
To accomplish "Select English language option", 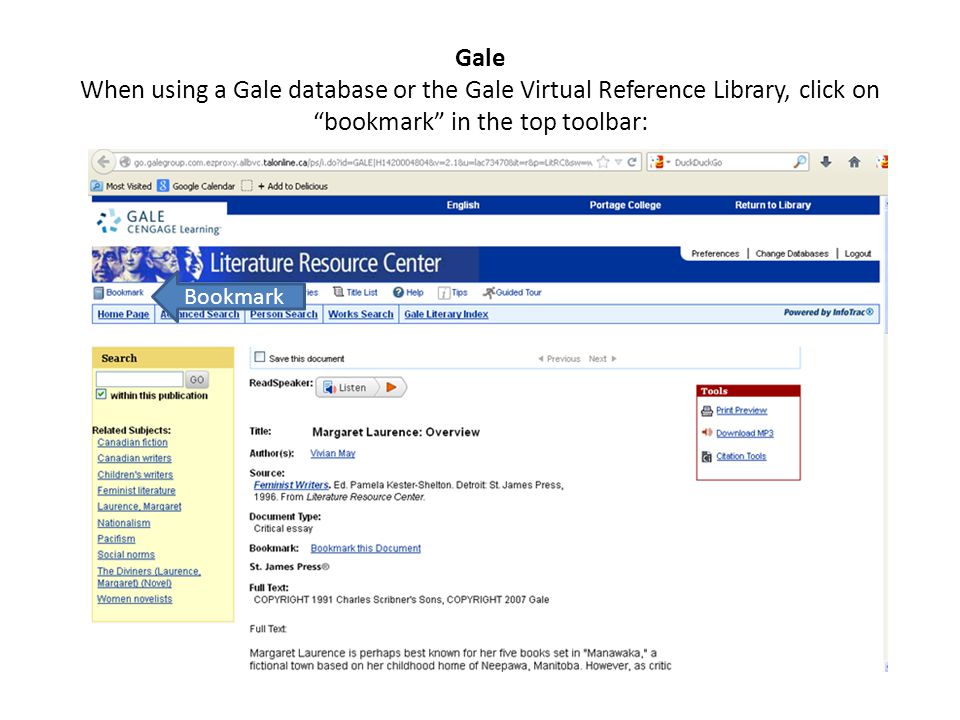I will pyautogui.click(x=463, y=205).
